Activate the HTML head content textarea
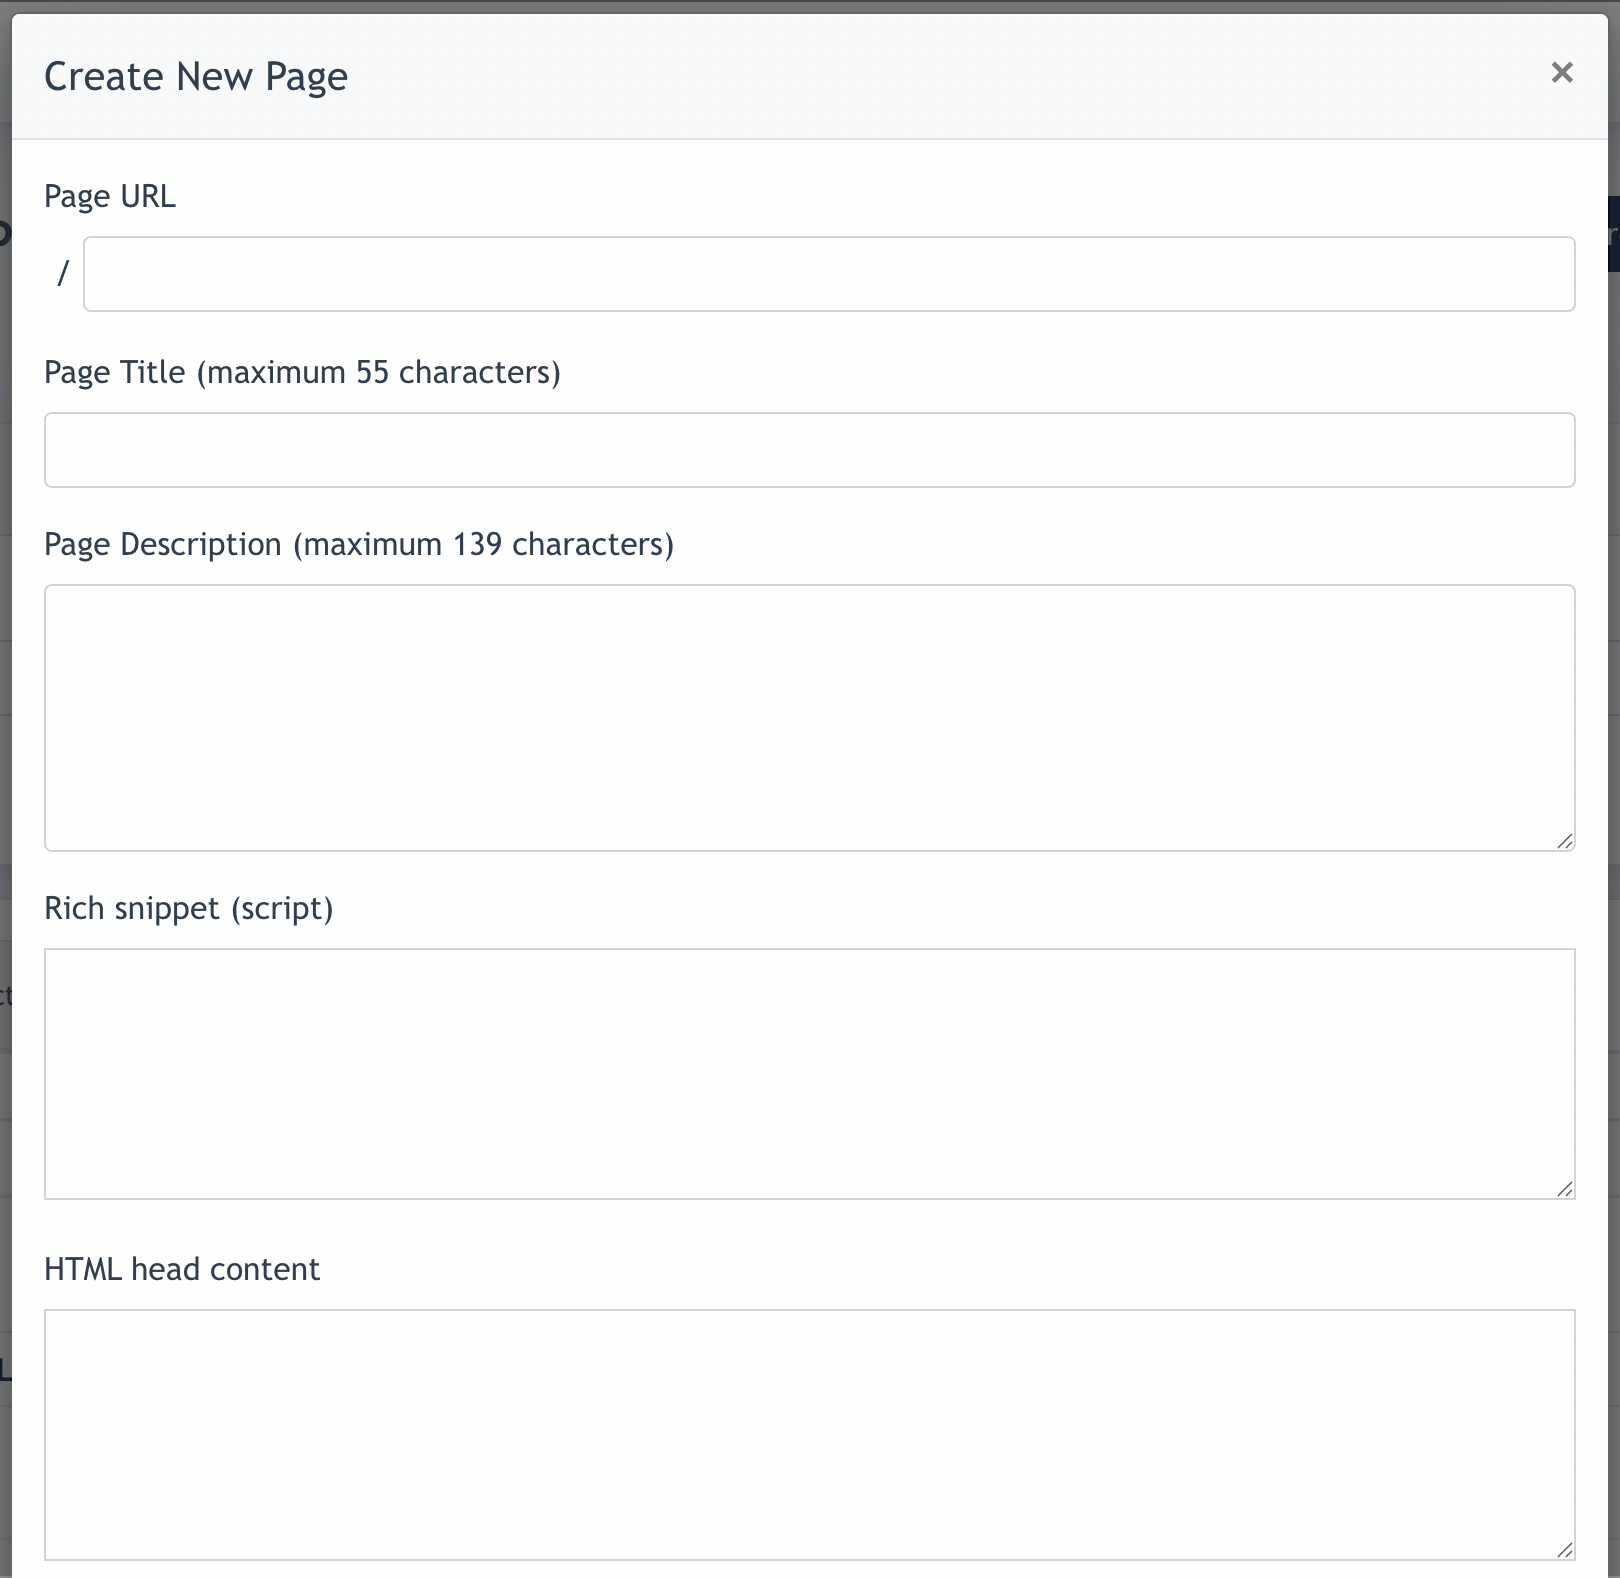Image resolution: width=1620 pixels, height=1578 pixels. click(x=809, y=1434)
